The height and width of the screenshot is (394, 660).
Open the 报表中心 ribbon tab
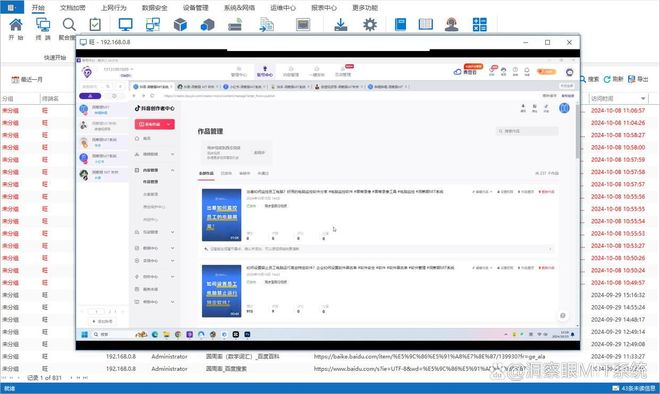pyautogui.click(x=324, y=8)
